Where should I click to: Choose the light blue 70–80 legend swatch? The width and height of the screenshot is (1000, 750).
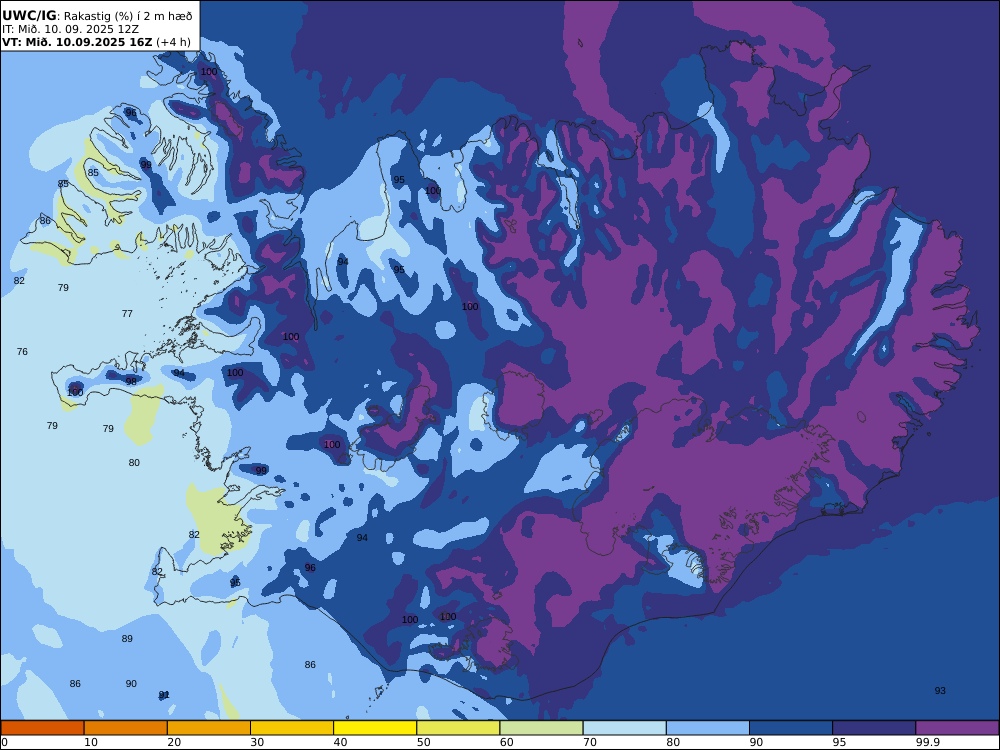624,728
